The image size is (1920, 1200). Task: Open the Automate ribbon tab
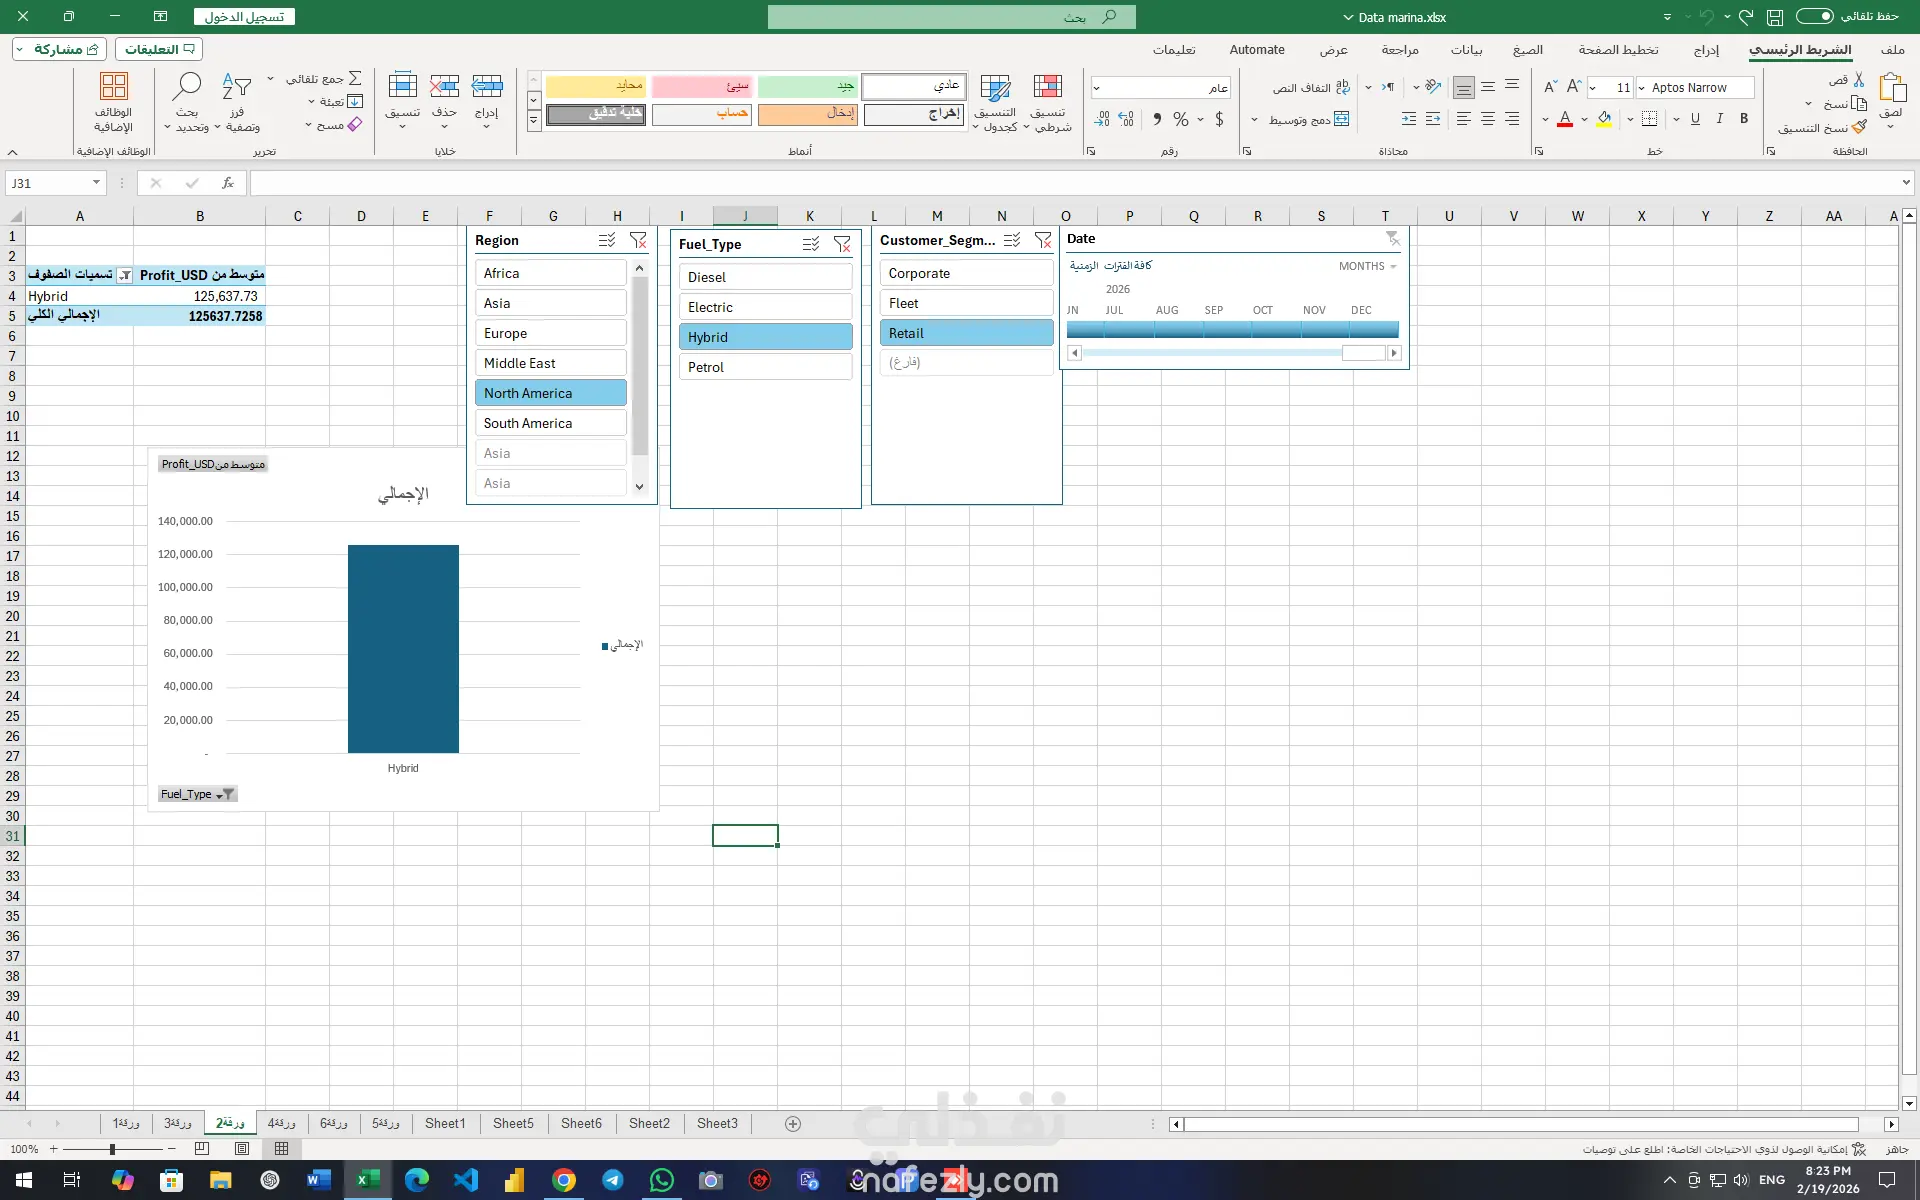(x=1256, y=49)
